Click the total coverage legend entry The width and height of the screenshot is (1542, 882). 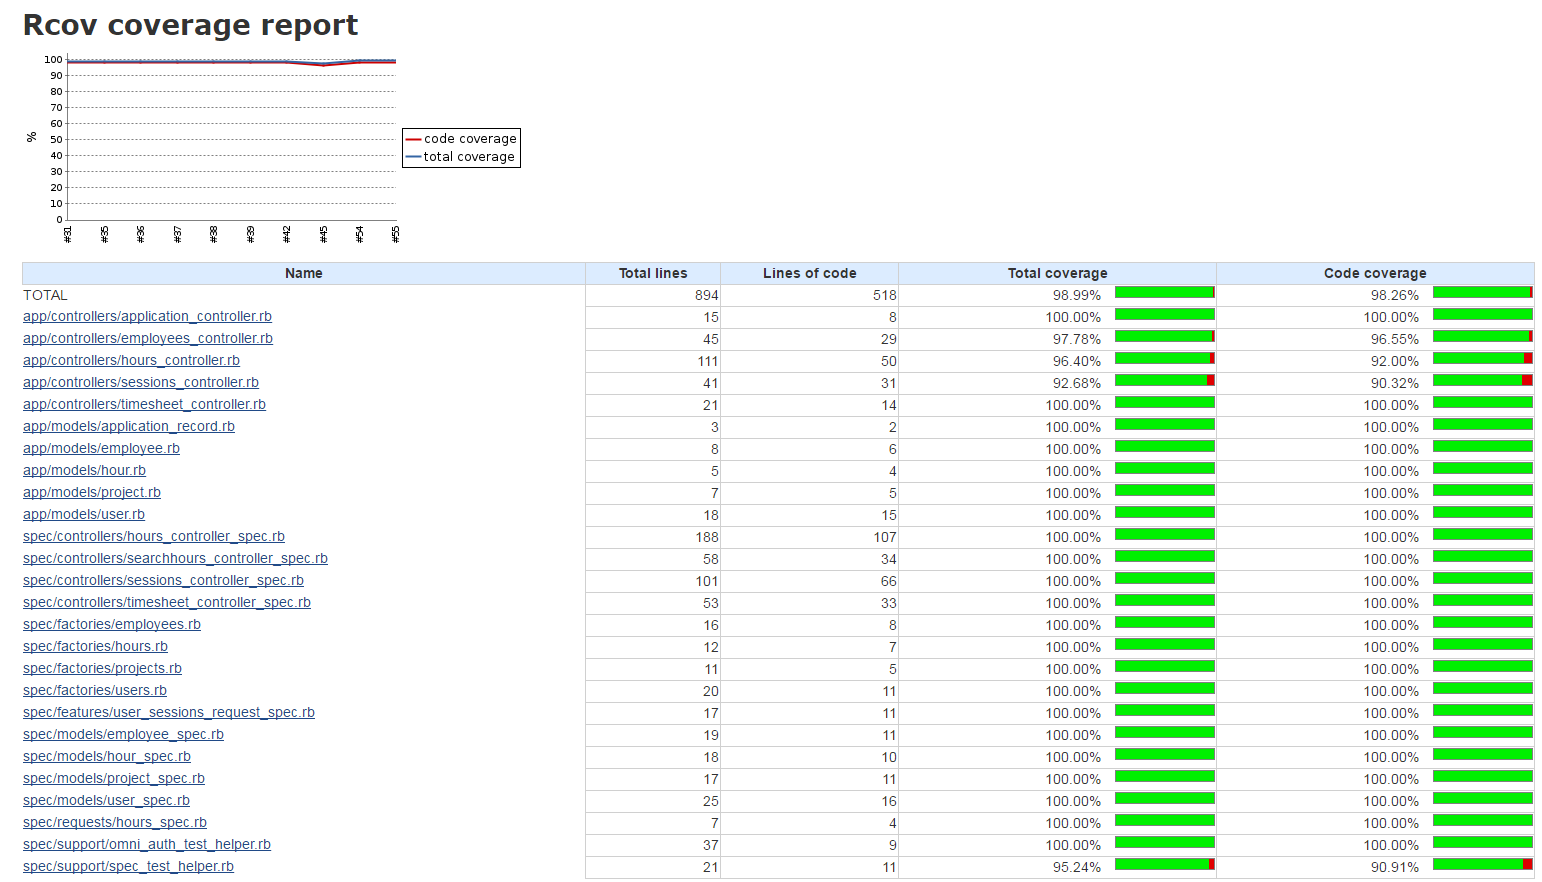[461, 157]
